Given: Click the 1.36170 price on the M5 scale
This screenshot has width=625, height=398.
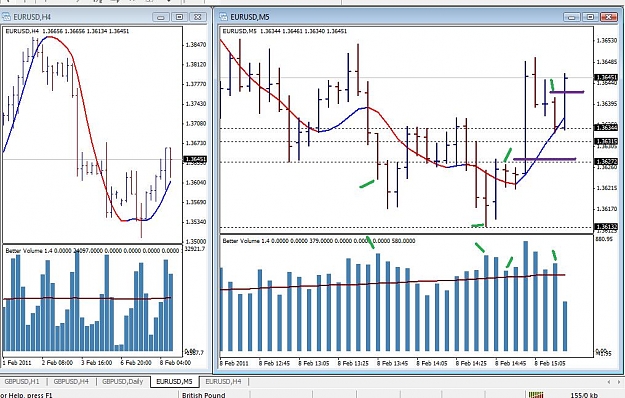Looking at the screenshot, I should 606,208.
